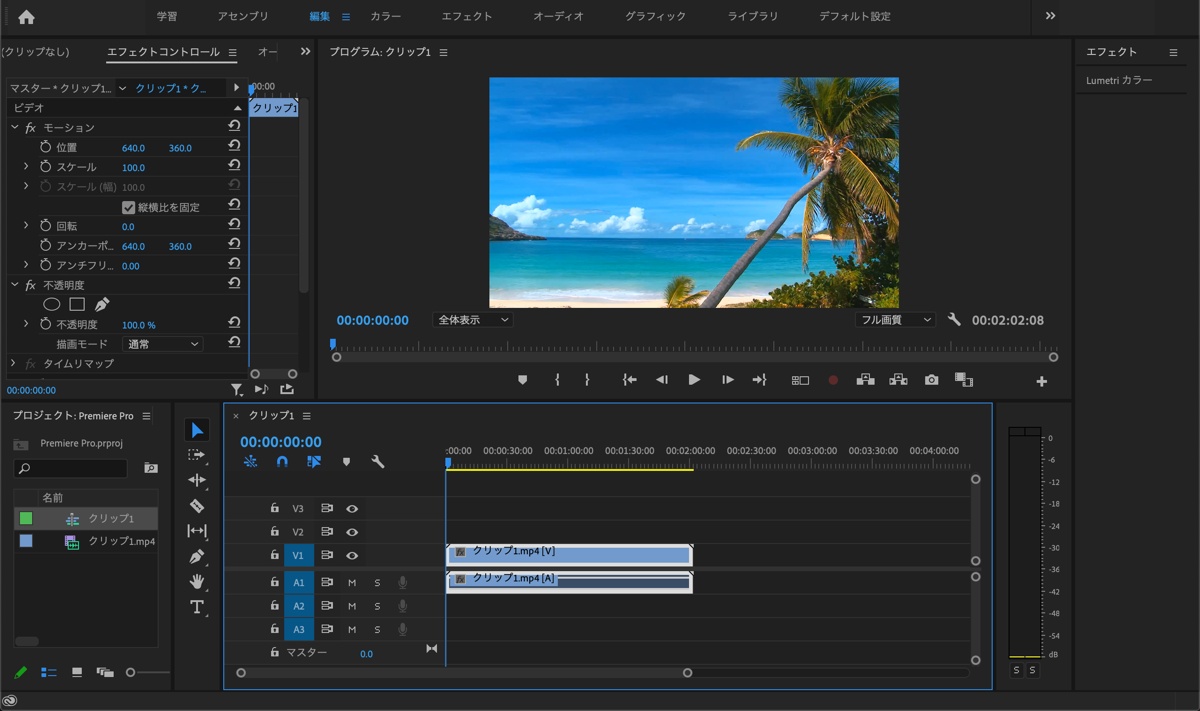The width and height of the screenshot is (1200, 711).
Task: Switch to グラフィック workspace
Action: click(x=656, y=17)
